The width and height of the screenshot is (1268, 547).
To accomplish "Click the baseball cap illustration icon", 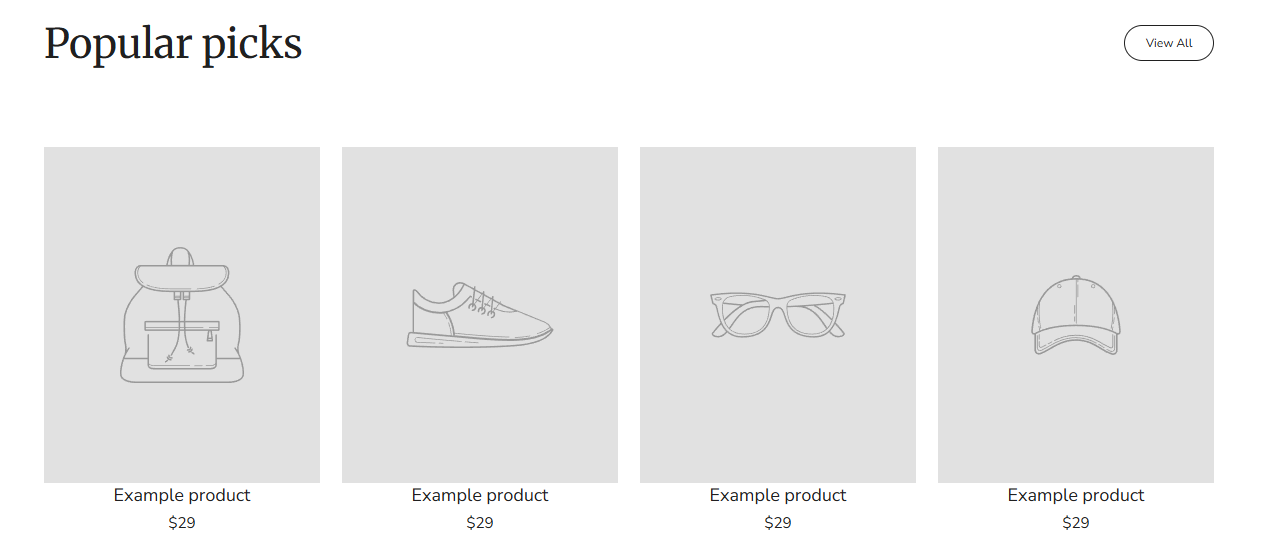I will pyautogui.click(x=1075, y=315).
